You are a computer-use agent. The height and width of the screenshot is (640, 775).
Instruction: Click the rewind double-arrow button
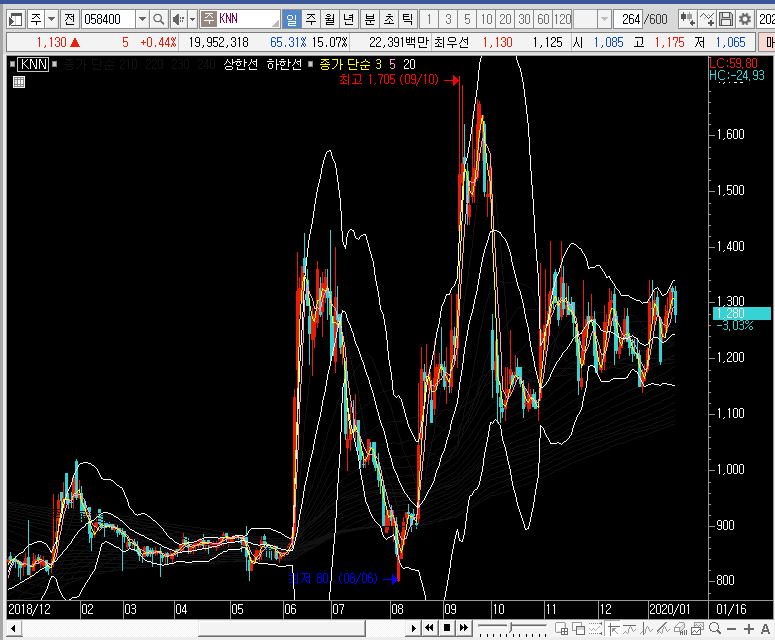(x=429, y=628)
